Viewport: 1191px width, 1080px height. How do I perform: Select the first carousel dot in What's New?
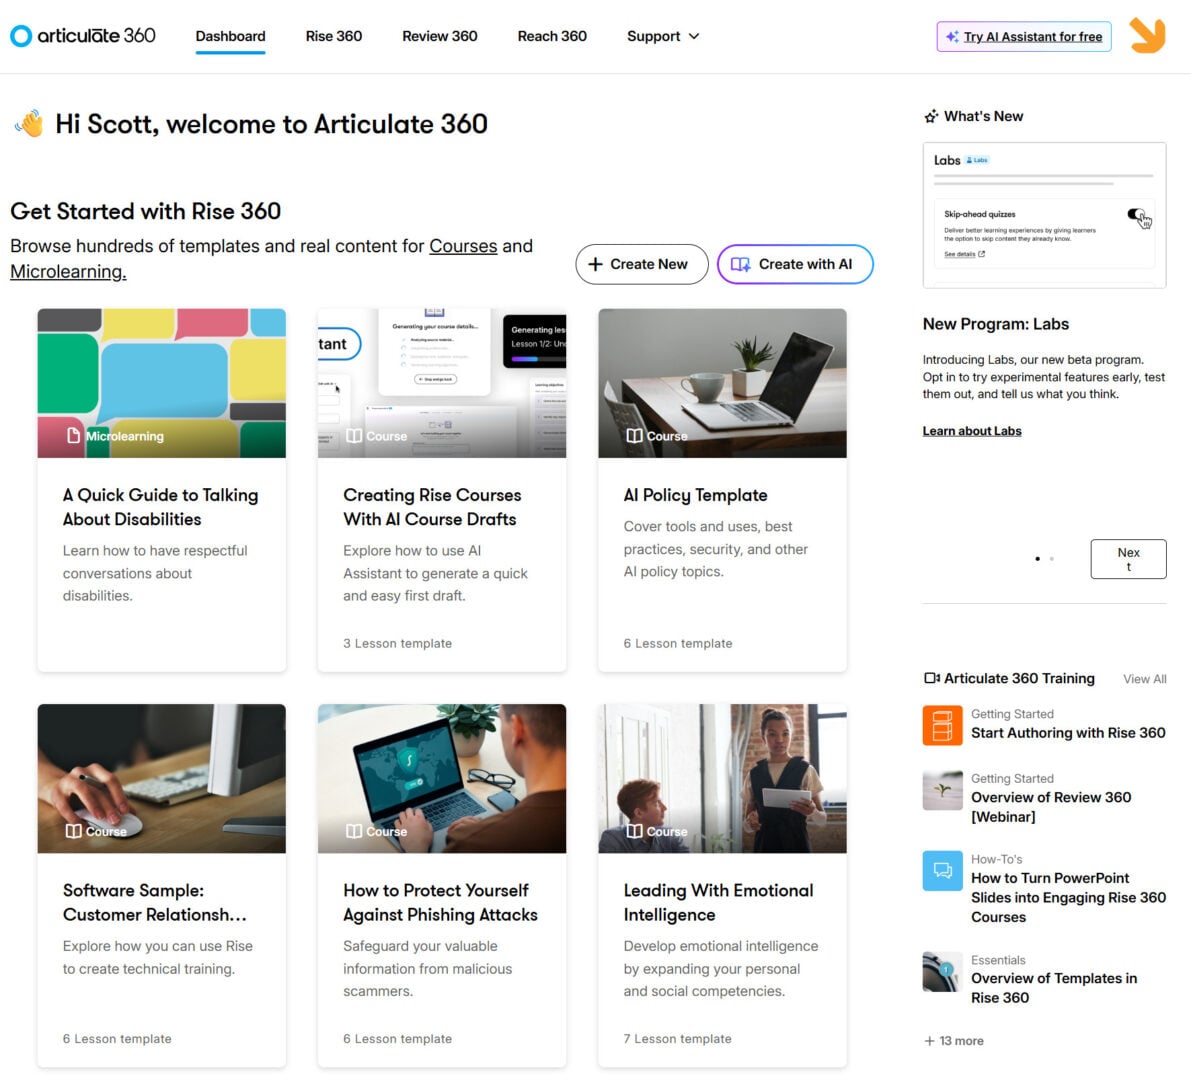pos(1038,559)
